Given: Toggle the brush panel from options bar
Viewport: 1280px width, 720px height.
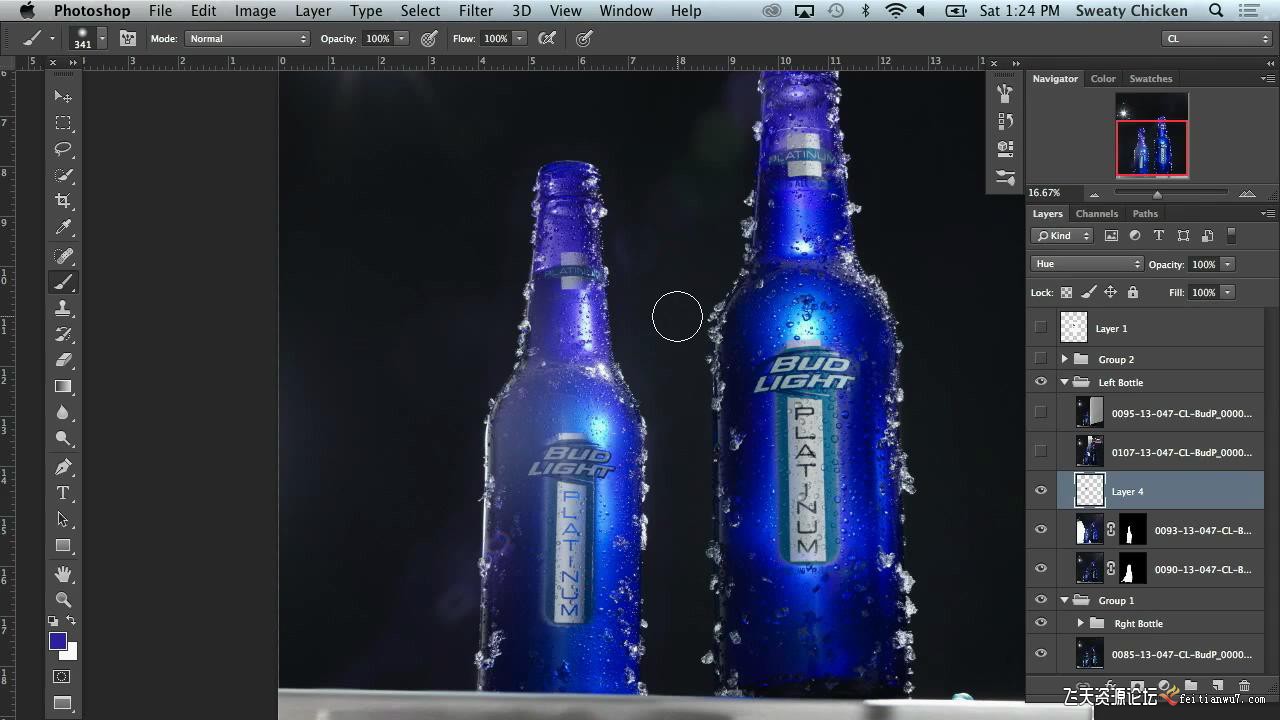Looking at the screenshot, I should [128, 38].
